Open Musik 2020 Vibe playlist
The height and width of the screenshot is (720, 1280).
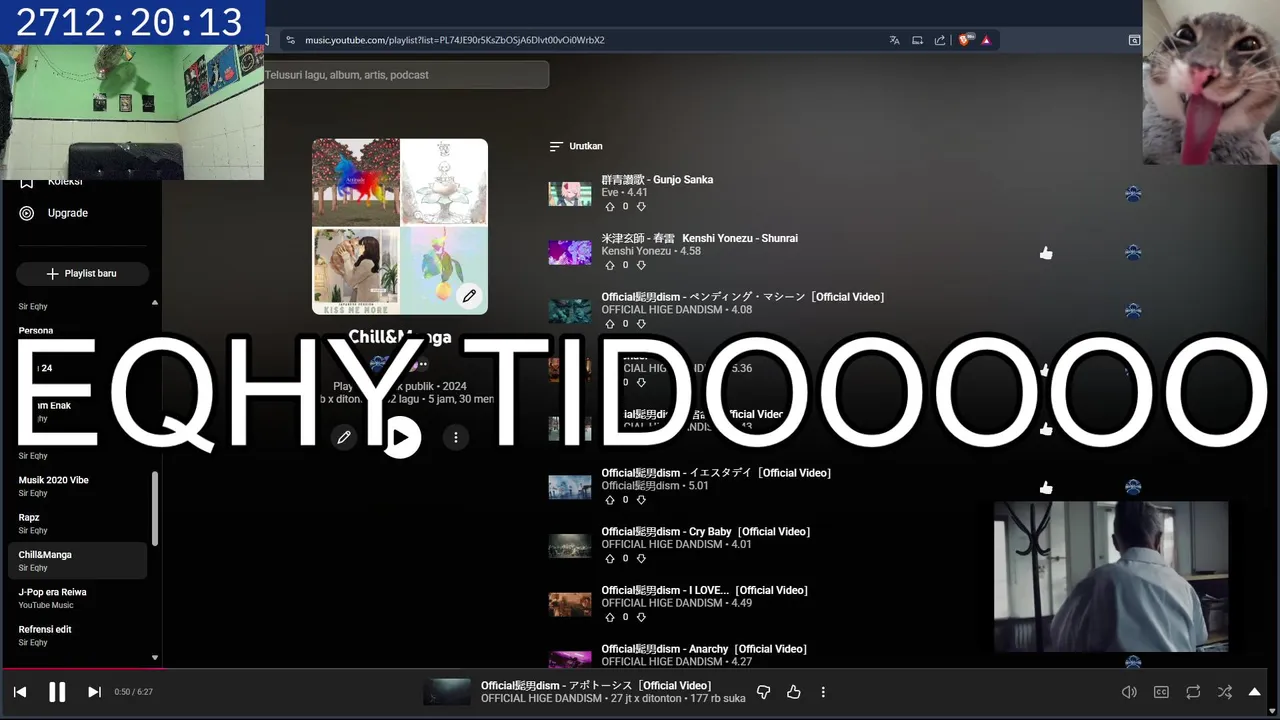point(80,486)
